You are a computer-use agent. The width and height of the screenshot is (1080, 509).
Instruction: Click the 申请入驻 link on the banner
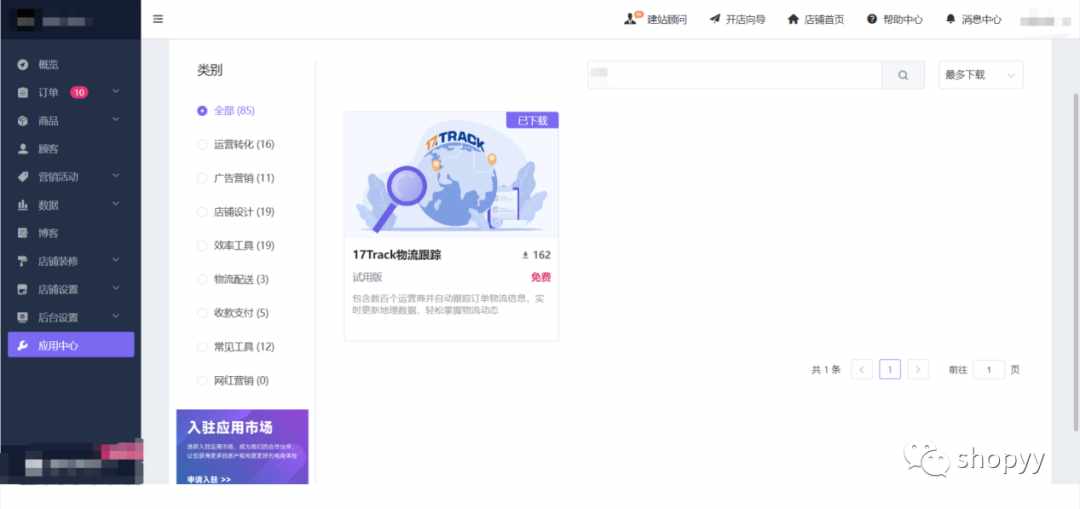tap(209, 479)
